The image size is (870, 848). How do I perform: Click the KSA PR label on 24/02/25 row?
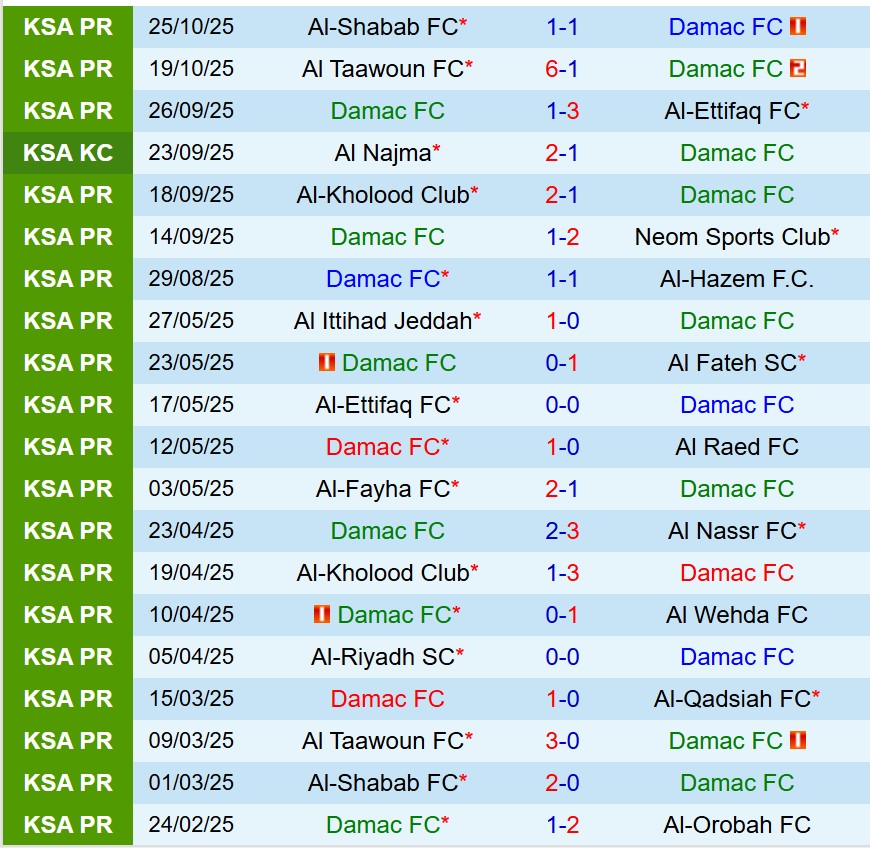tap(68, 825)
